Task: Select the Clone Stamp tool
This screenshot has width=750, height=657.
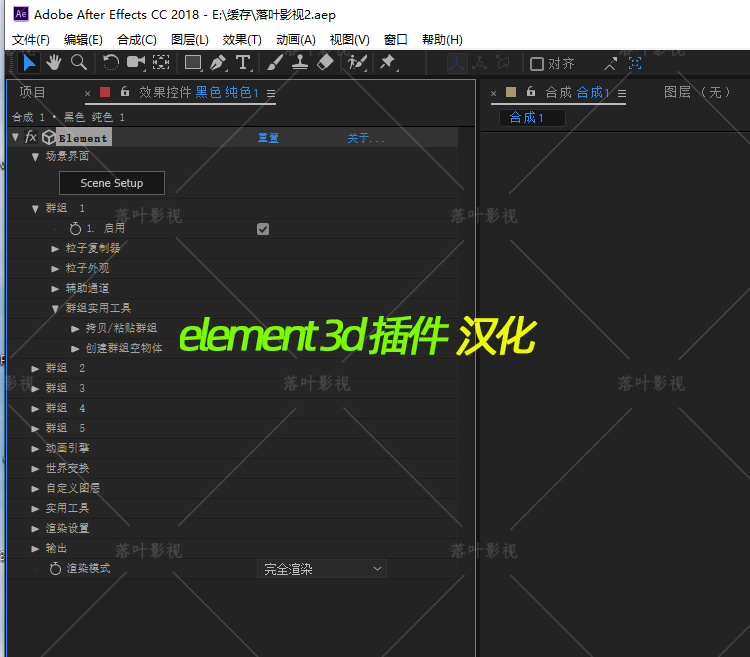Action: 300,63
